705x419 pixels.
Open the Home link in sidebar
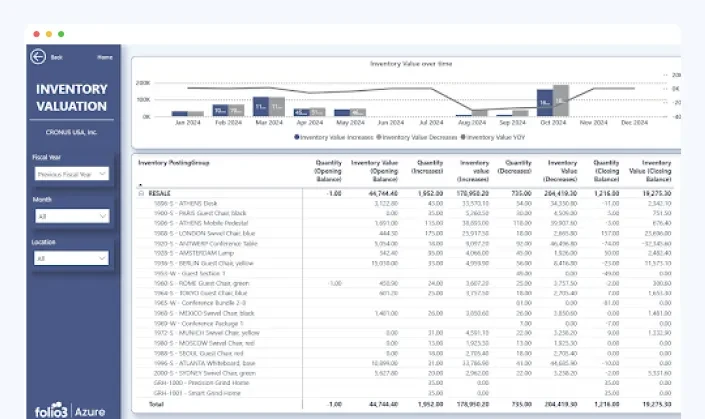(x=105, y=57)
